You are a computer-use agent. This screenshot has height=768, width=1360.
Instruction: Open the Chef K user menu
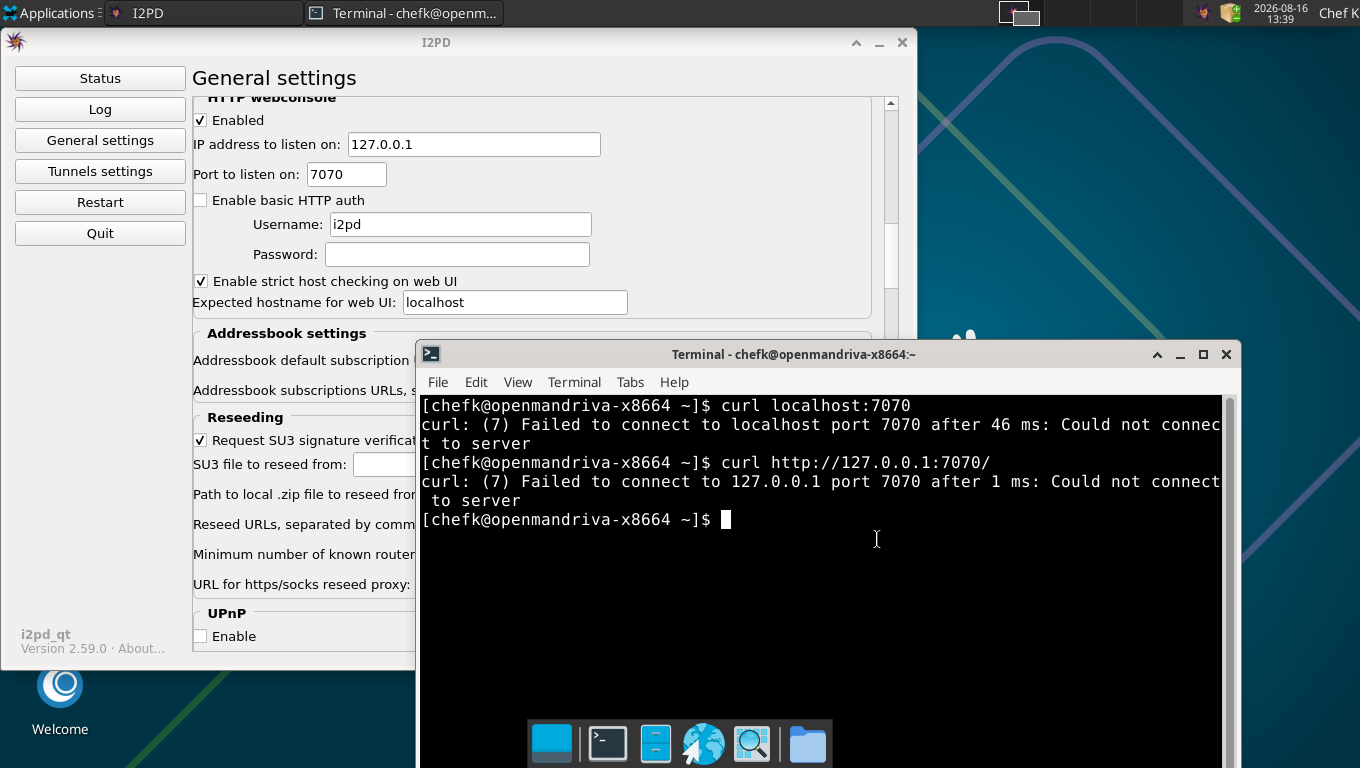(x=1338, y=13)
